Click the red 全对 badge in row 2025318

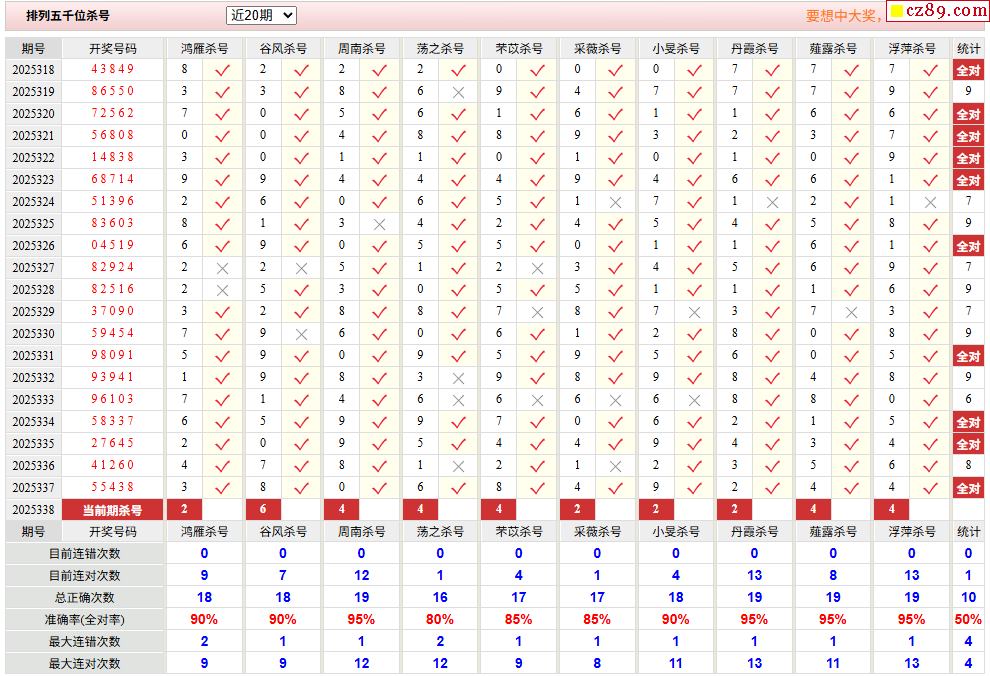click(968, 69)
